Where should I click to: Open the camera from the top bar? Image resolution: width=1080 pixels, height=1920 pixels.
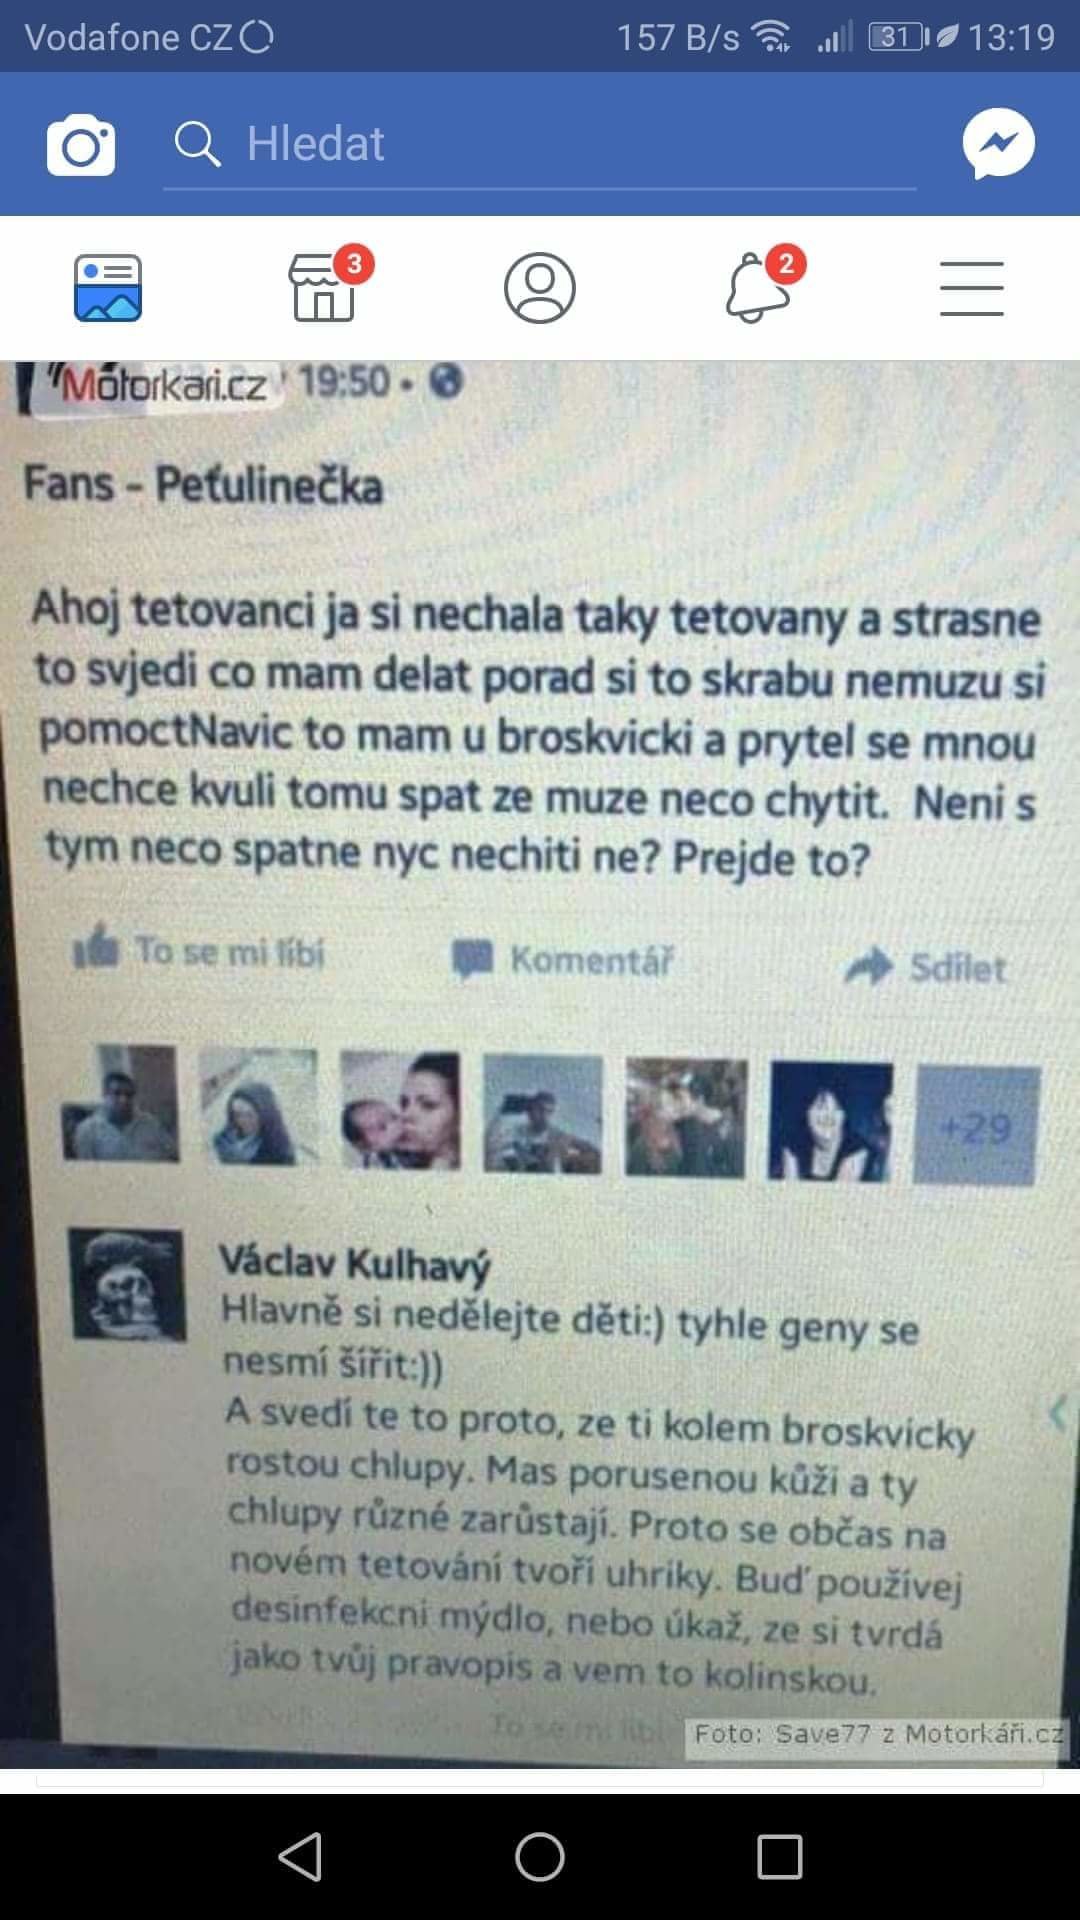(x=81, y=145)
